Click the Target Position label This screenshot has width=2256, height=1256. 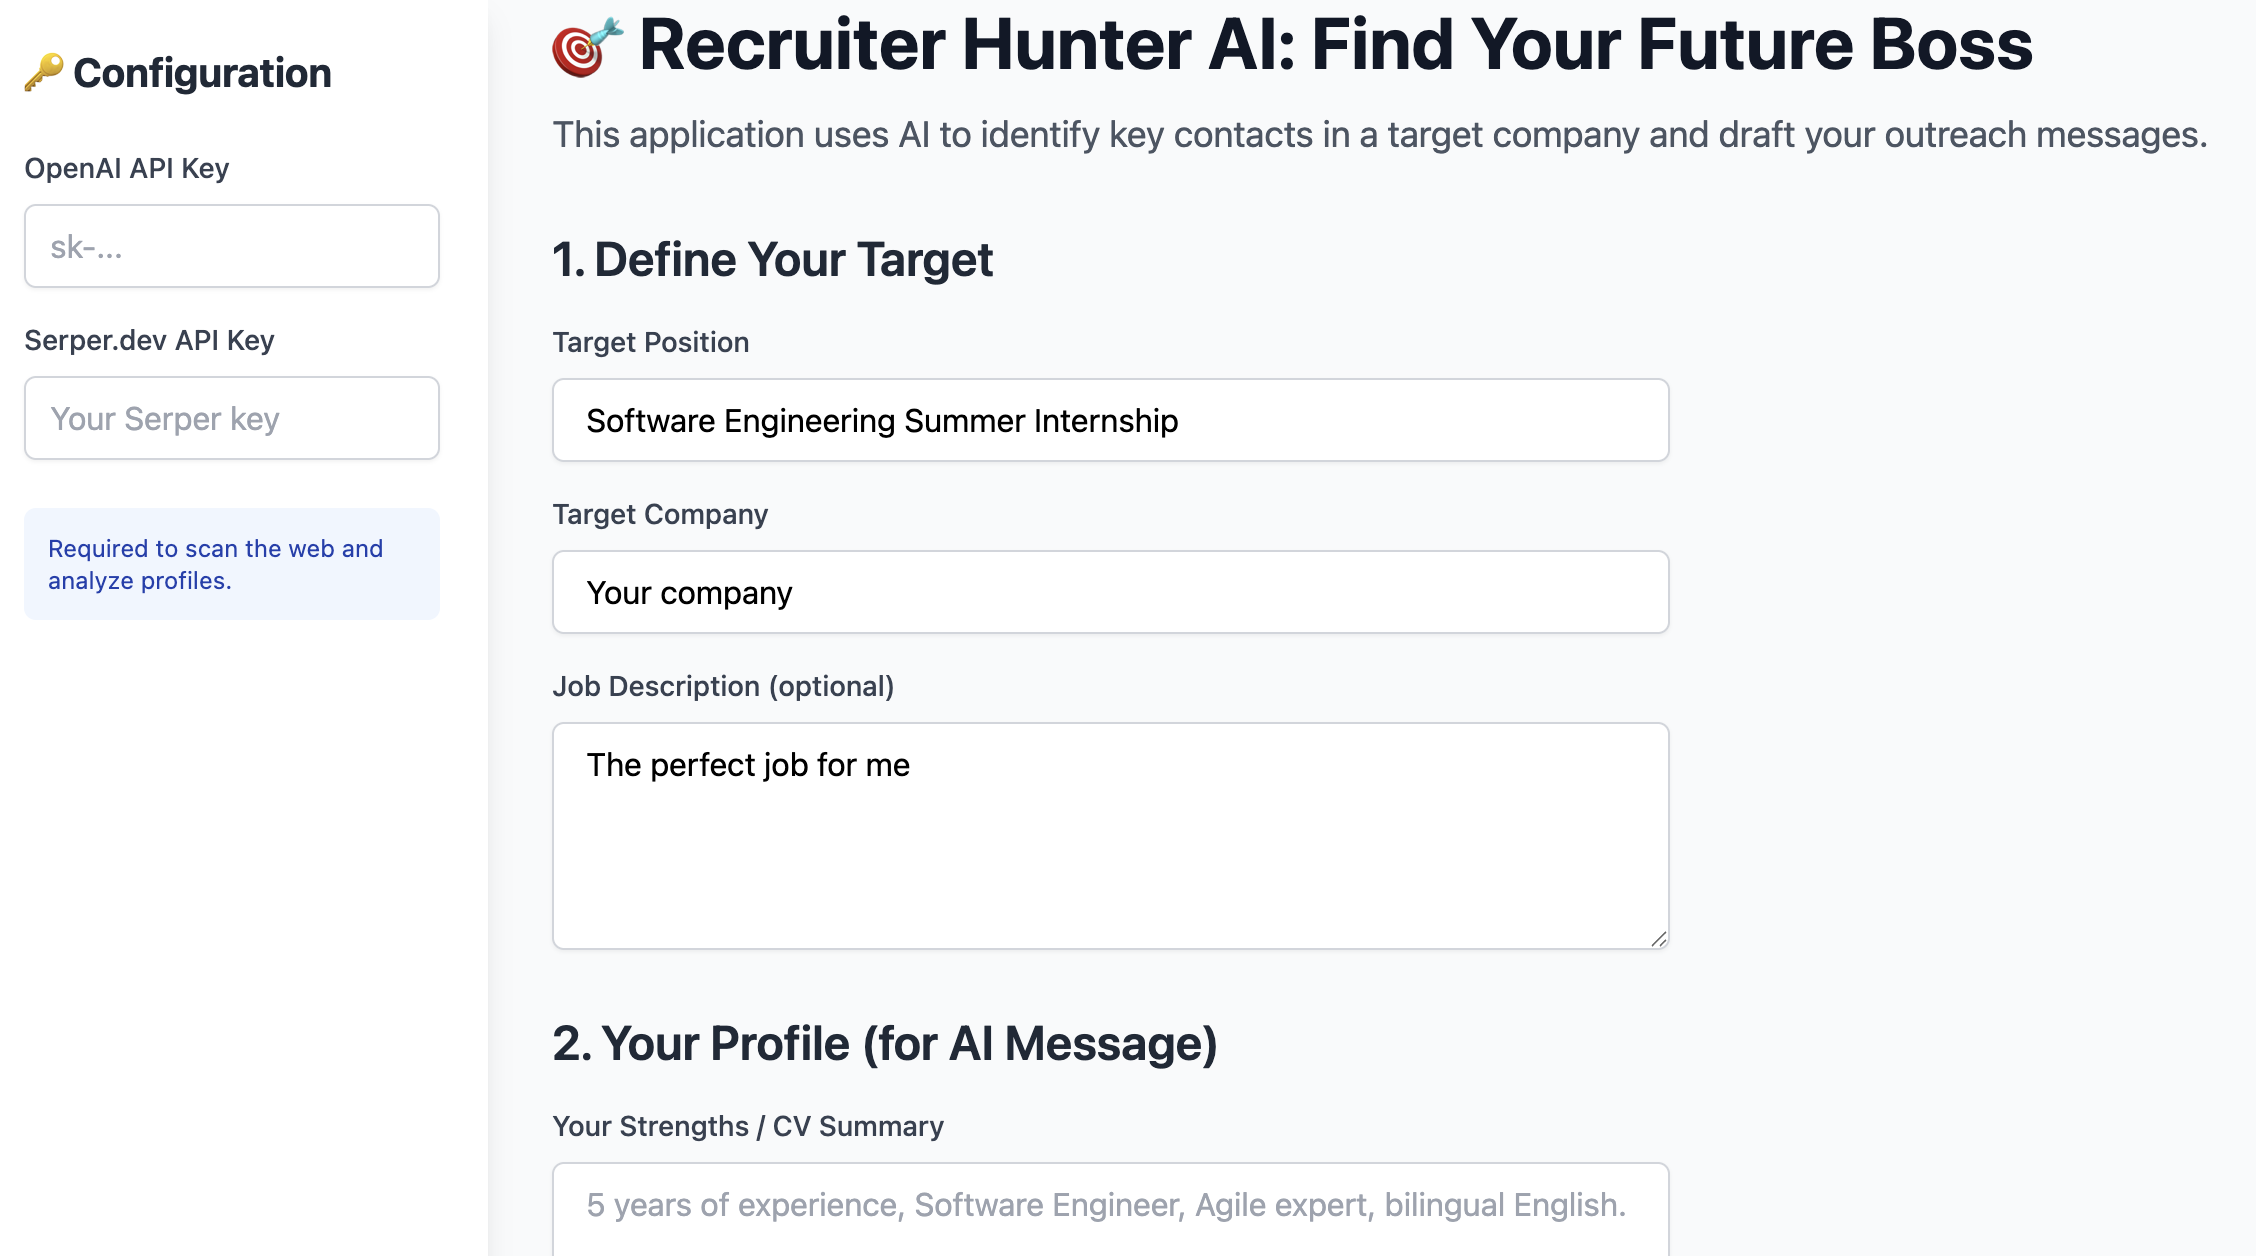point(650,342)
